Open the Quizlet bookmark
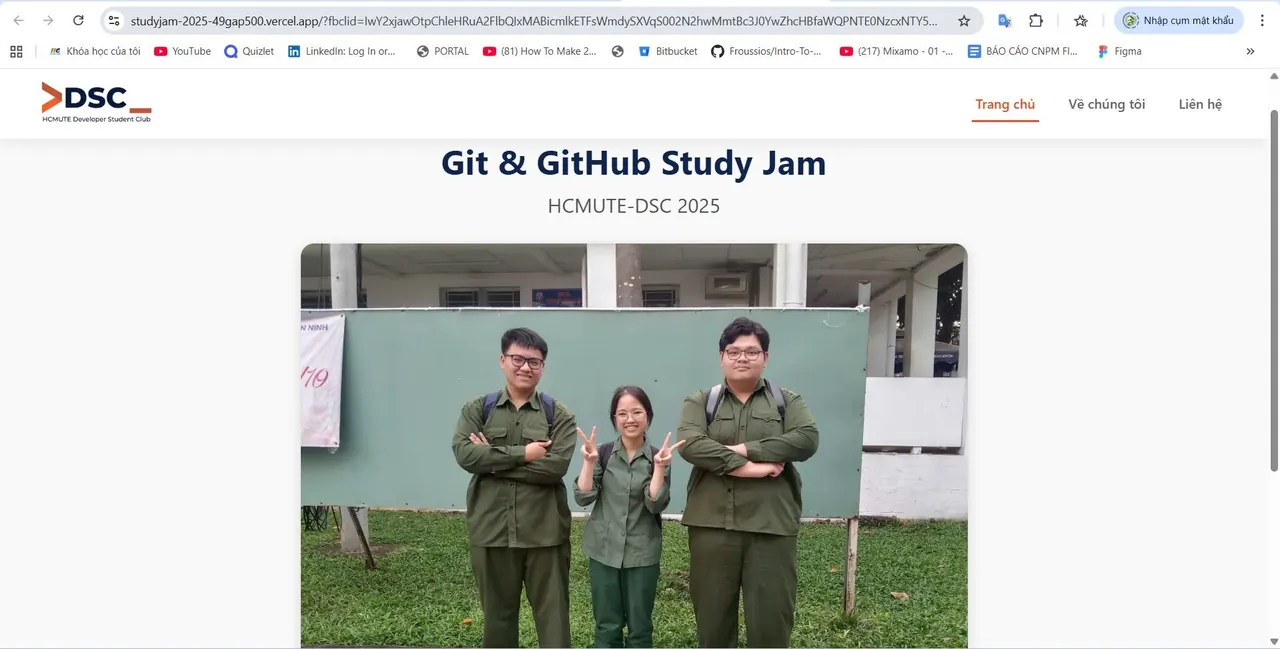The image size is (1280, 649). click(x=249, y=51)
